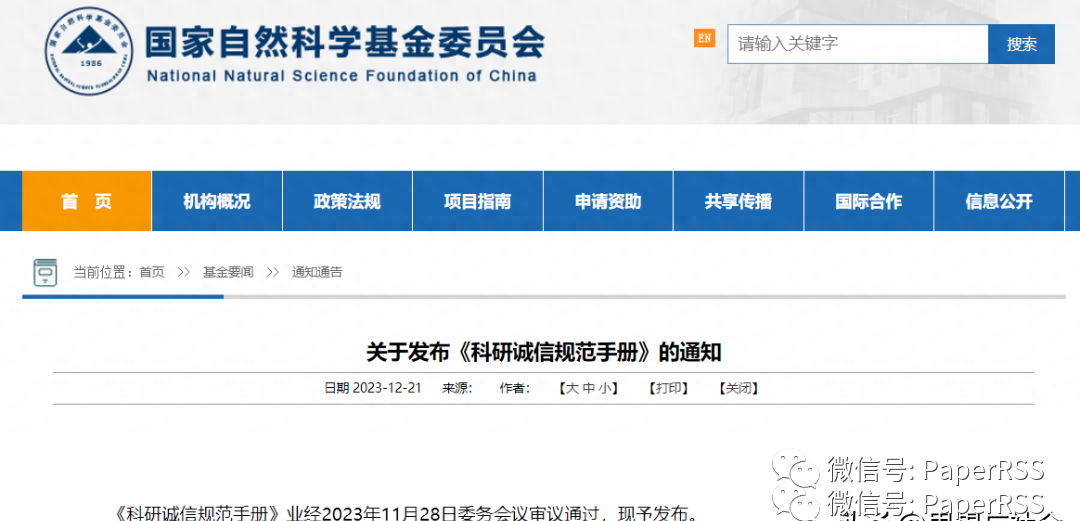Screen dimensions: 1080x521
Task: Click the breadcrumb location icon
Action: click(46, 272)
